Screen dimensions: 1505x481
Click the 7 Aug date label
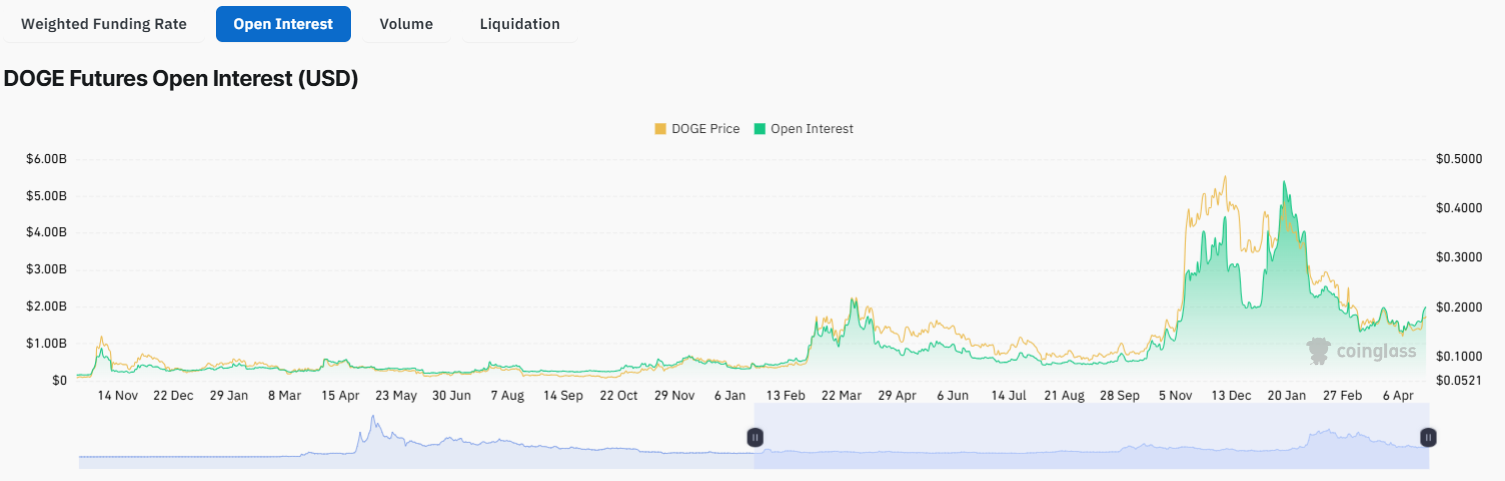tap(507, 396)
